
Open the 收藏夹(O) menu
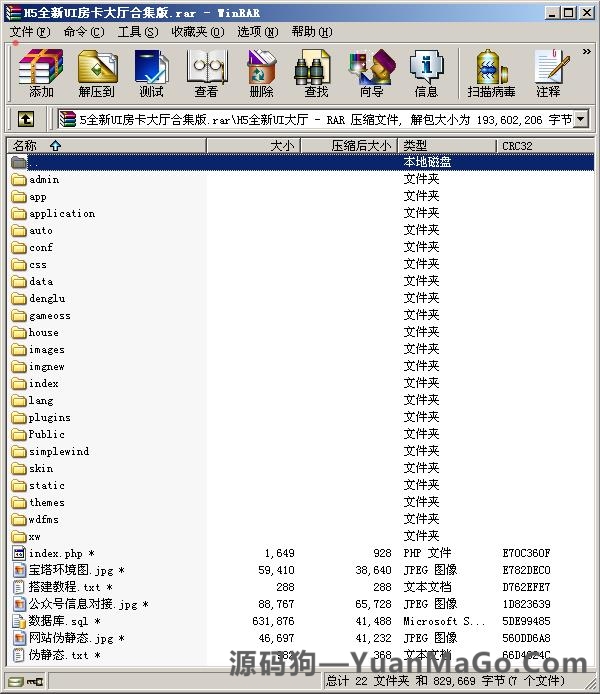tap(198, 32)
